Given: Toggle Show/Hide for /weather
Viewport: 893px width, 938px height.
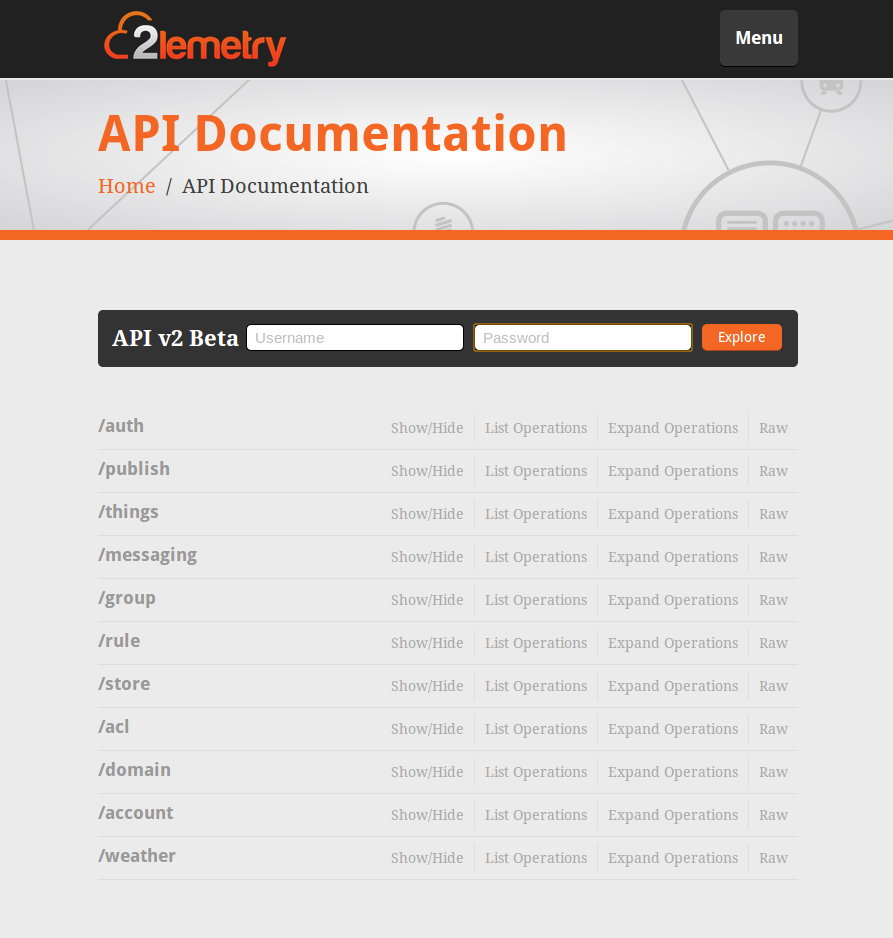Looking at the screenshot, I should (427, 858).
